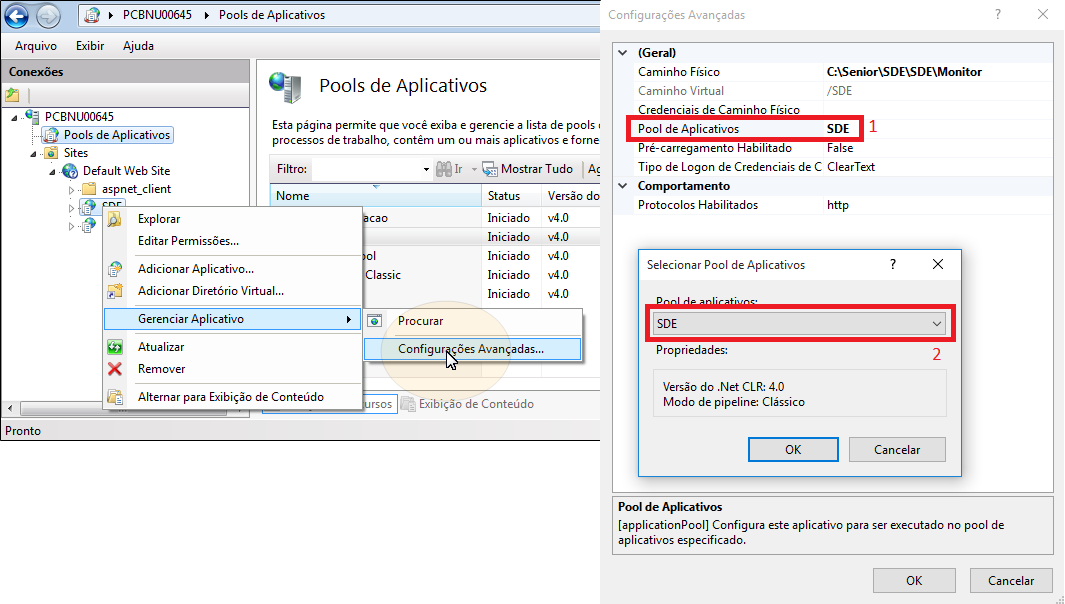Click the Explorar magnifier icon
Screen dimensions: 1065x604
coord(115,219)
